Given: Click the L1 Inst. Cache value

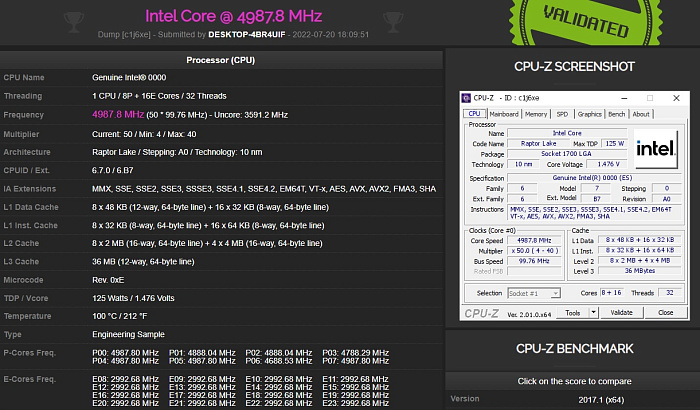Looking at the screenshot, I should (x=208, y=226).
